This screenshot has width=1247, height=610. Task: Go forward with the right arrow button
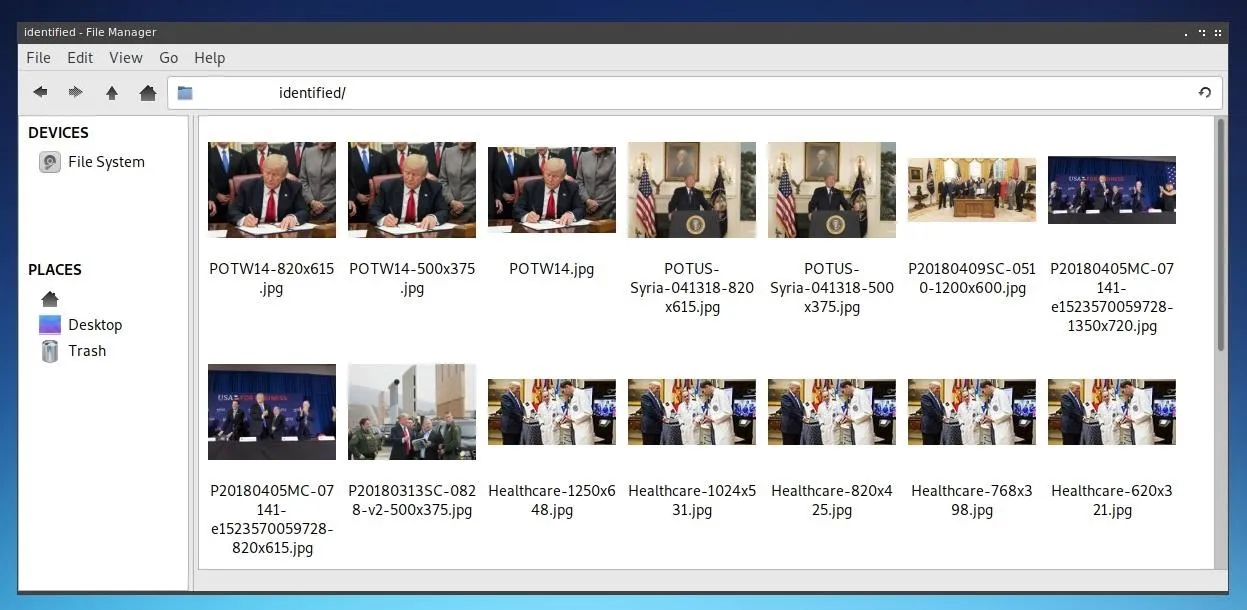[x=75, y=92]
